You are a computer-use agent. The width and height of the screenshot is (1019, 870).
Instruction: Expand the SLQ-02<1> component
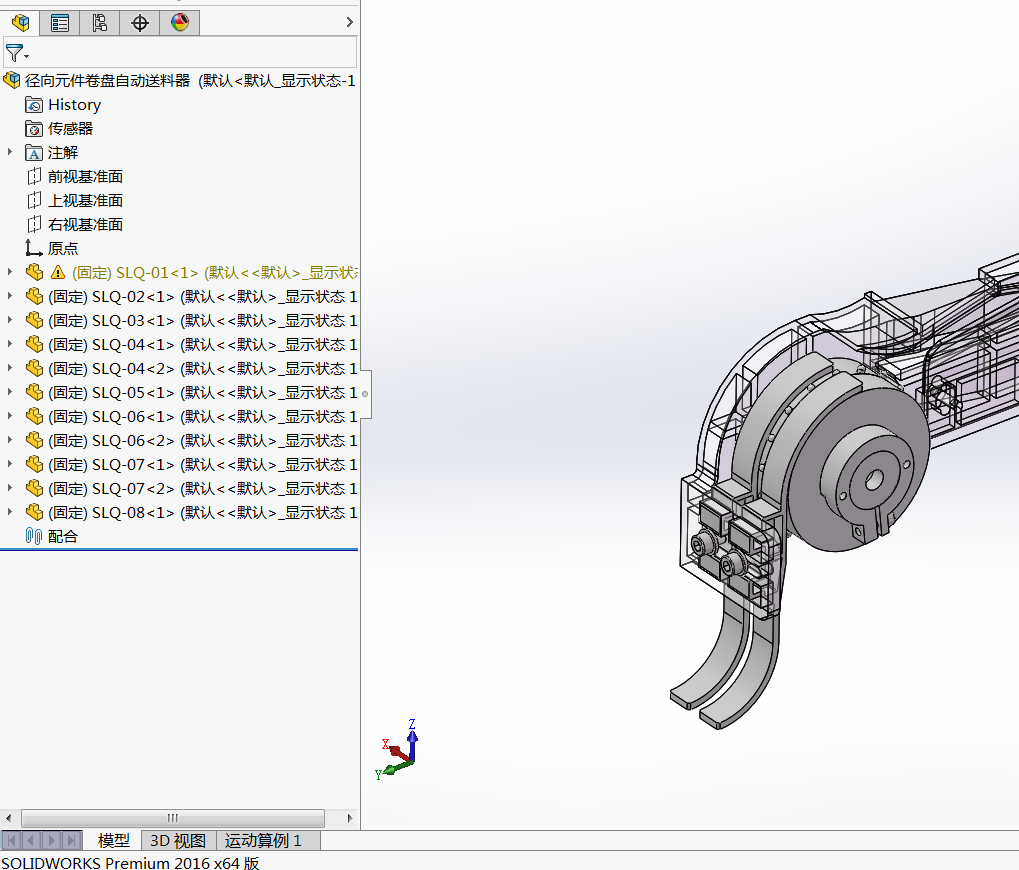(x=10, y=296)
